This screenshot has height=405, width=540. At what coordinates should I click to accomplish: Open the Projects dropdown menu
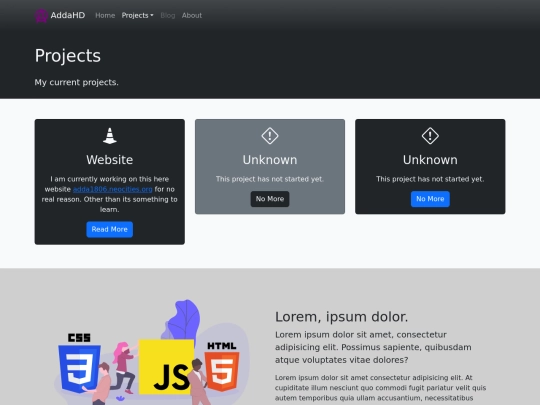pos(137,15)
